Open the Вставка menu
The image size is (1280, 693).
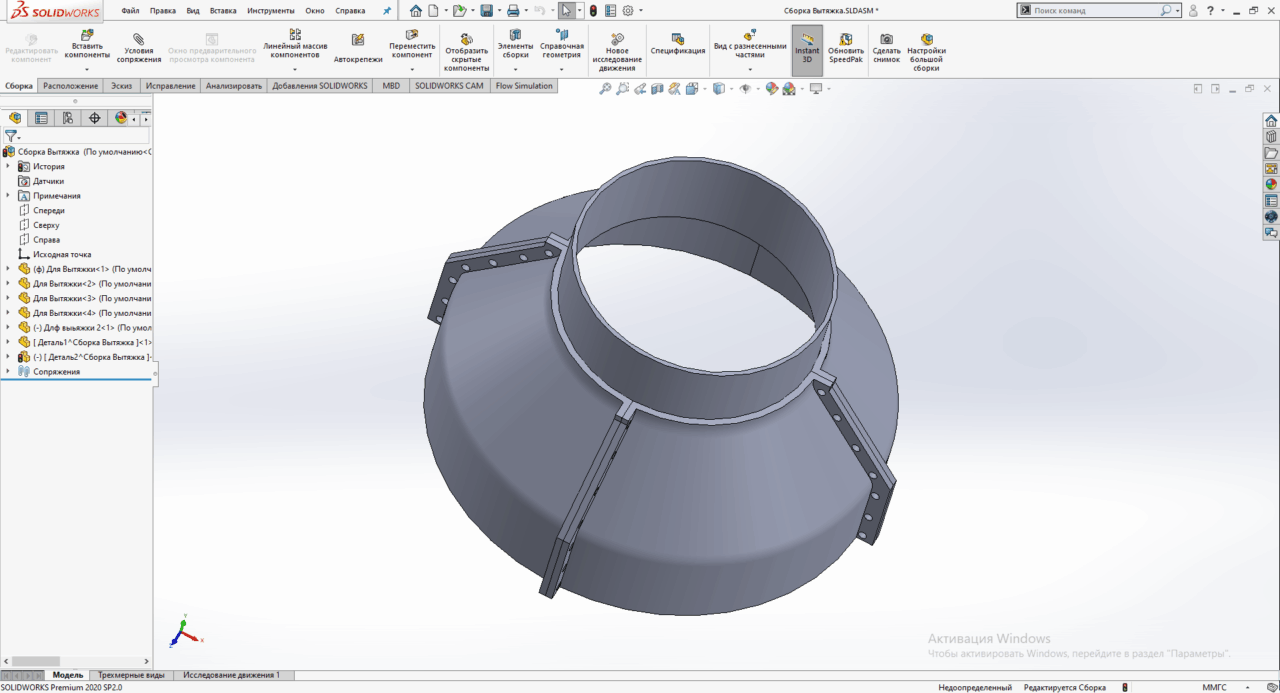click(x=223, y=10)
